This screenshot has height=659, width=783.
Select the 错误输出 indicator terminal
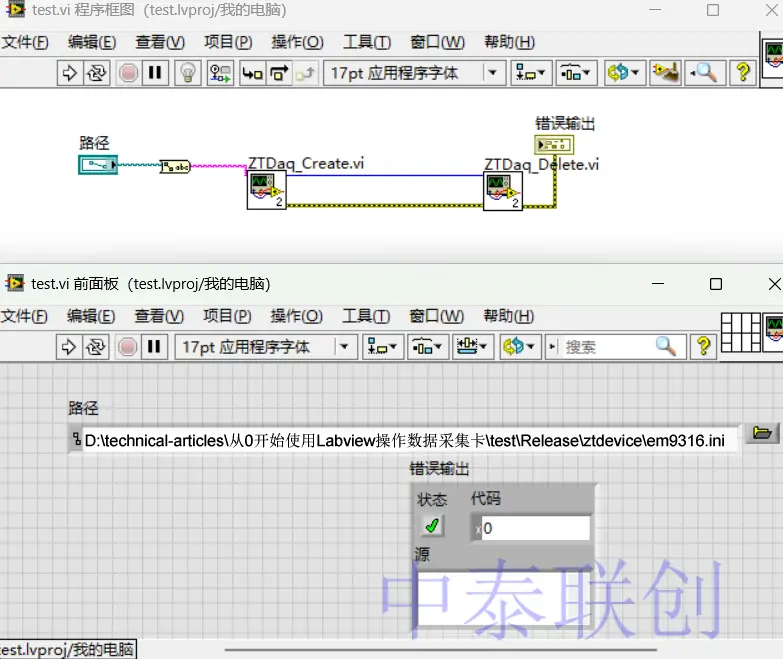coord(554,145)
